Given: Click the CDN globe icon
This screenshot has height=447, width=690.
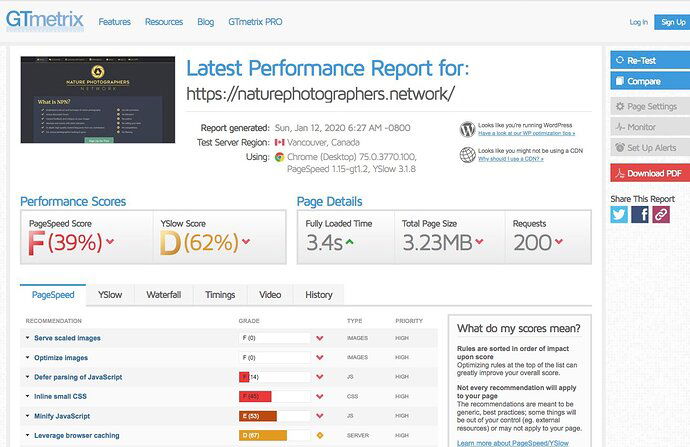Looking at the screenshot, I should click(x=467, y=154).
